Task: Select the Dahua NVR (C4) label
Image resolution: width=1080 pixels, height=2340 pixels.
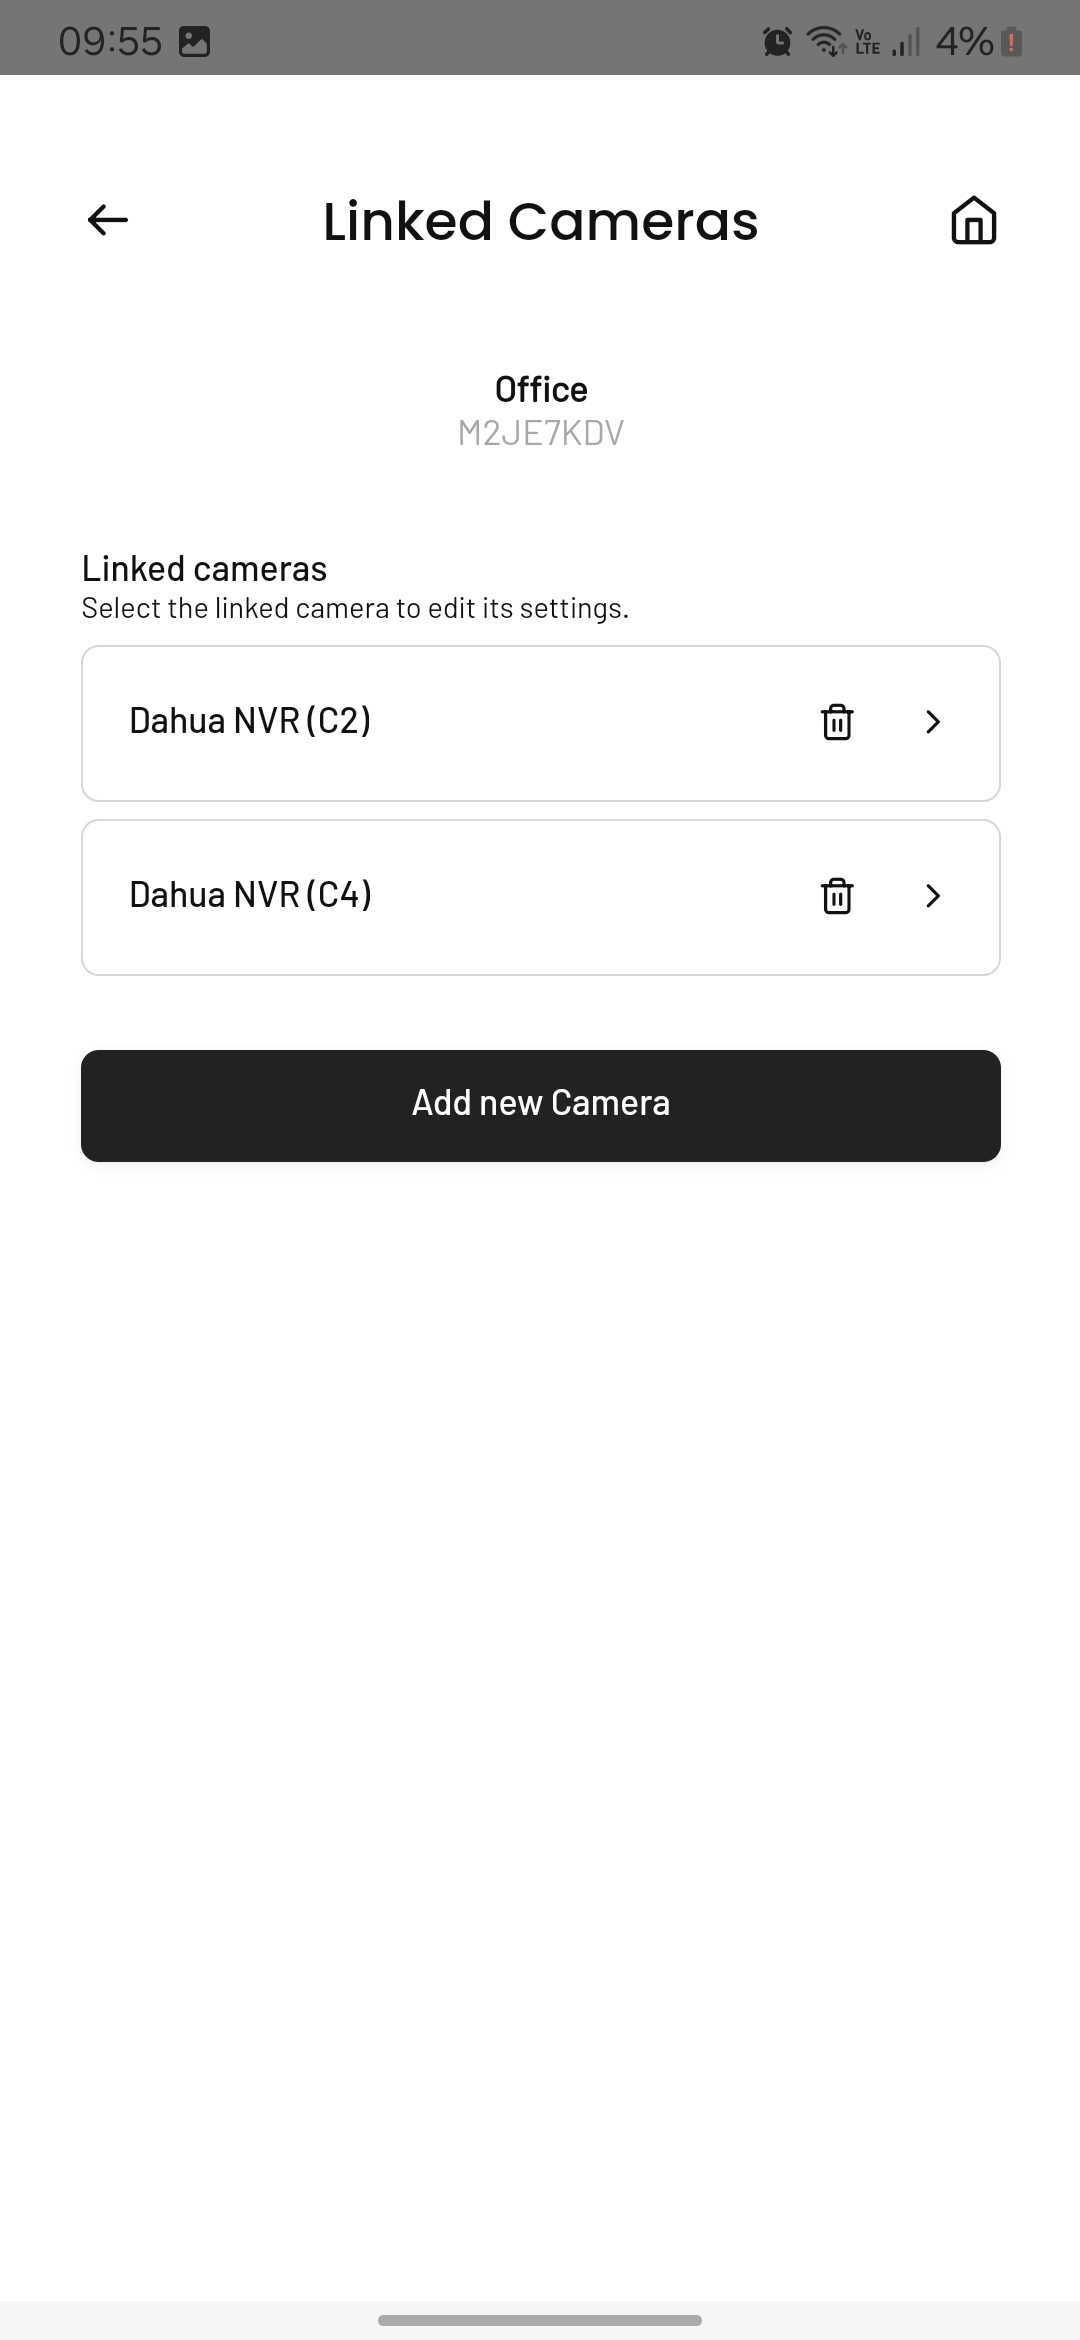Action: [250, 895]
